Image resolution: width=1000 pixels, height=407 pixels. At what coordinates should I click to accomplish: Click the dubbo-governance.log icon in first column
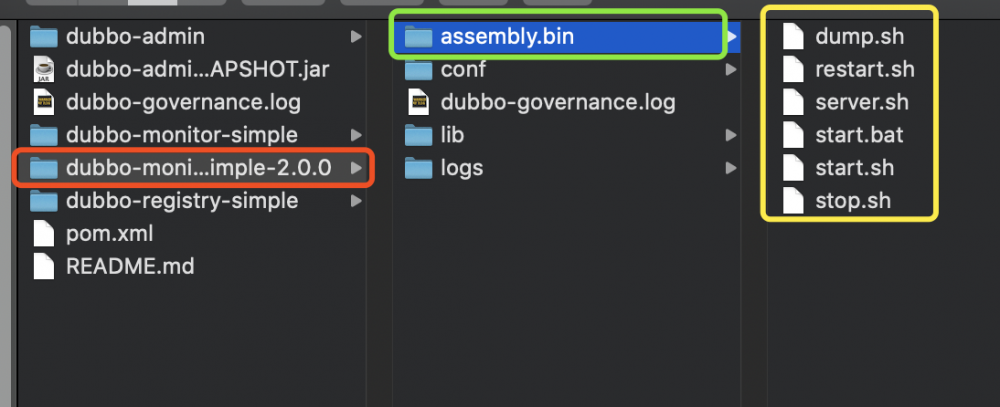coord(44,102)
